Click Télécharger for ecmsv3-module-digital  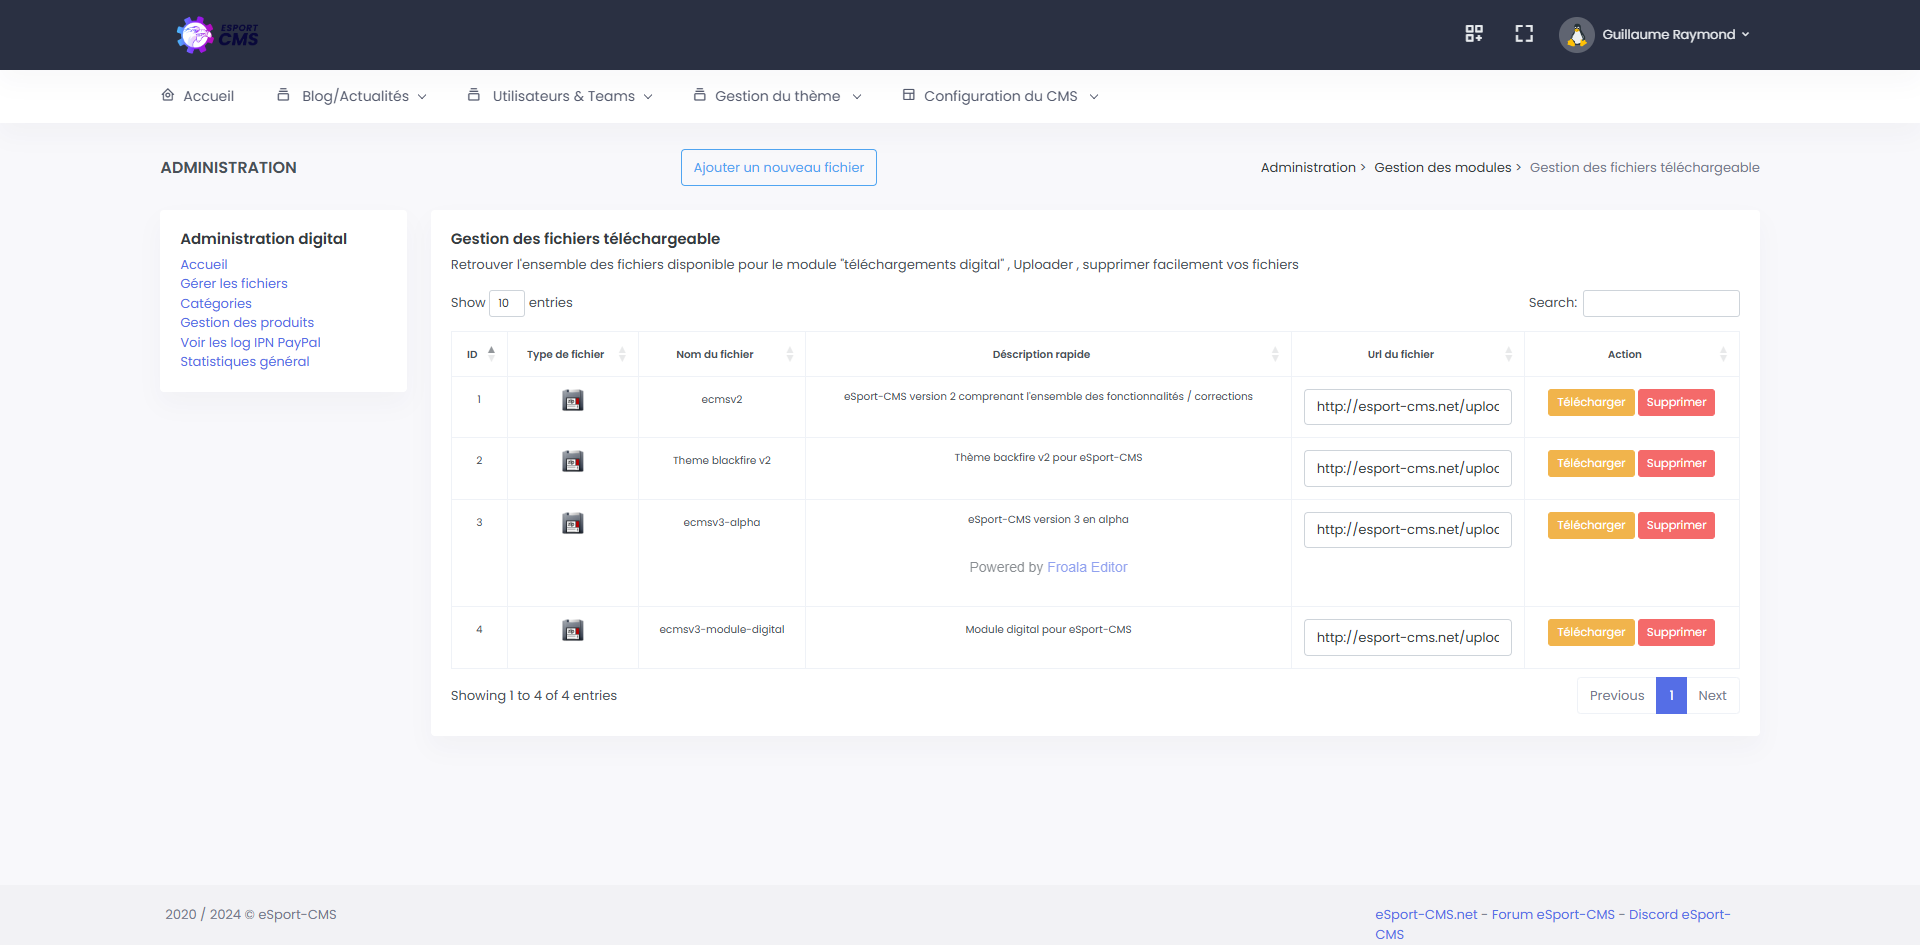tap(1591, 632)
